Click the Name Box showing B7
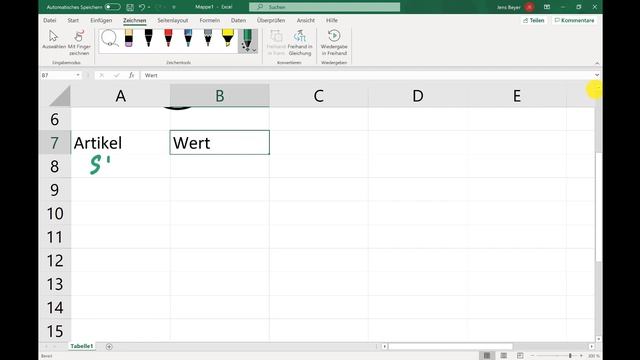The height and width of the screenshot is (360, 640). (x=58, y=75)
